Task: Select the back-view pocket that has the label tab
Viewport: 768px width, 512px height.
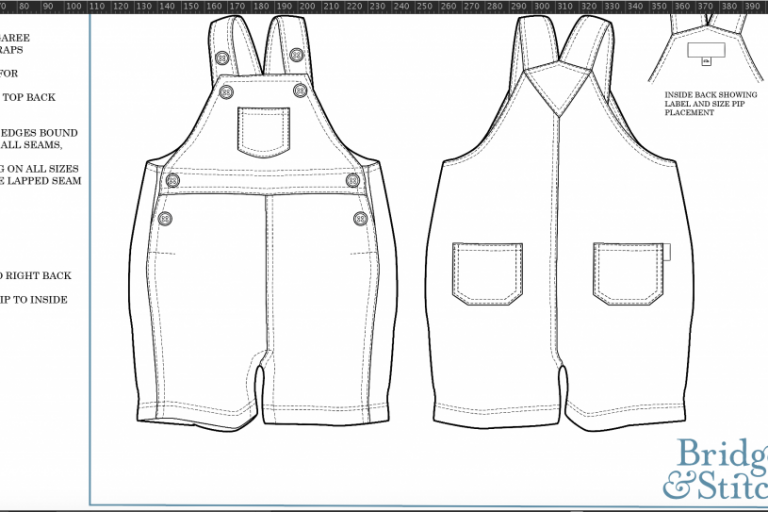Action: 629,274
